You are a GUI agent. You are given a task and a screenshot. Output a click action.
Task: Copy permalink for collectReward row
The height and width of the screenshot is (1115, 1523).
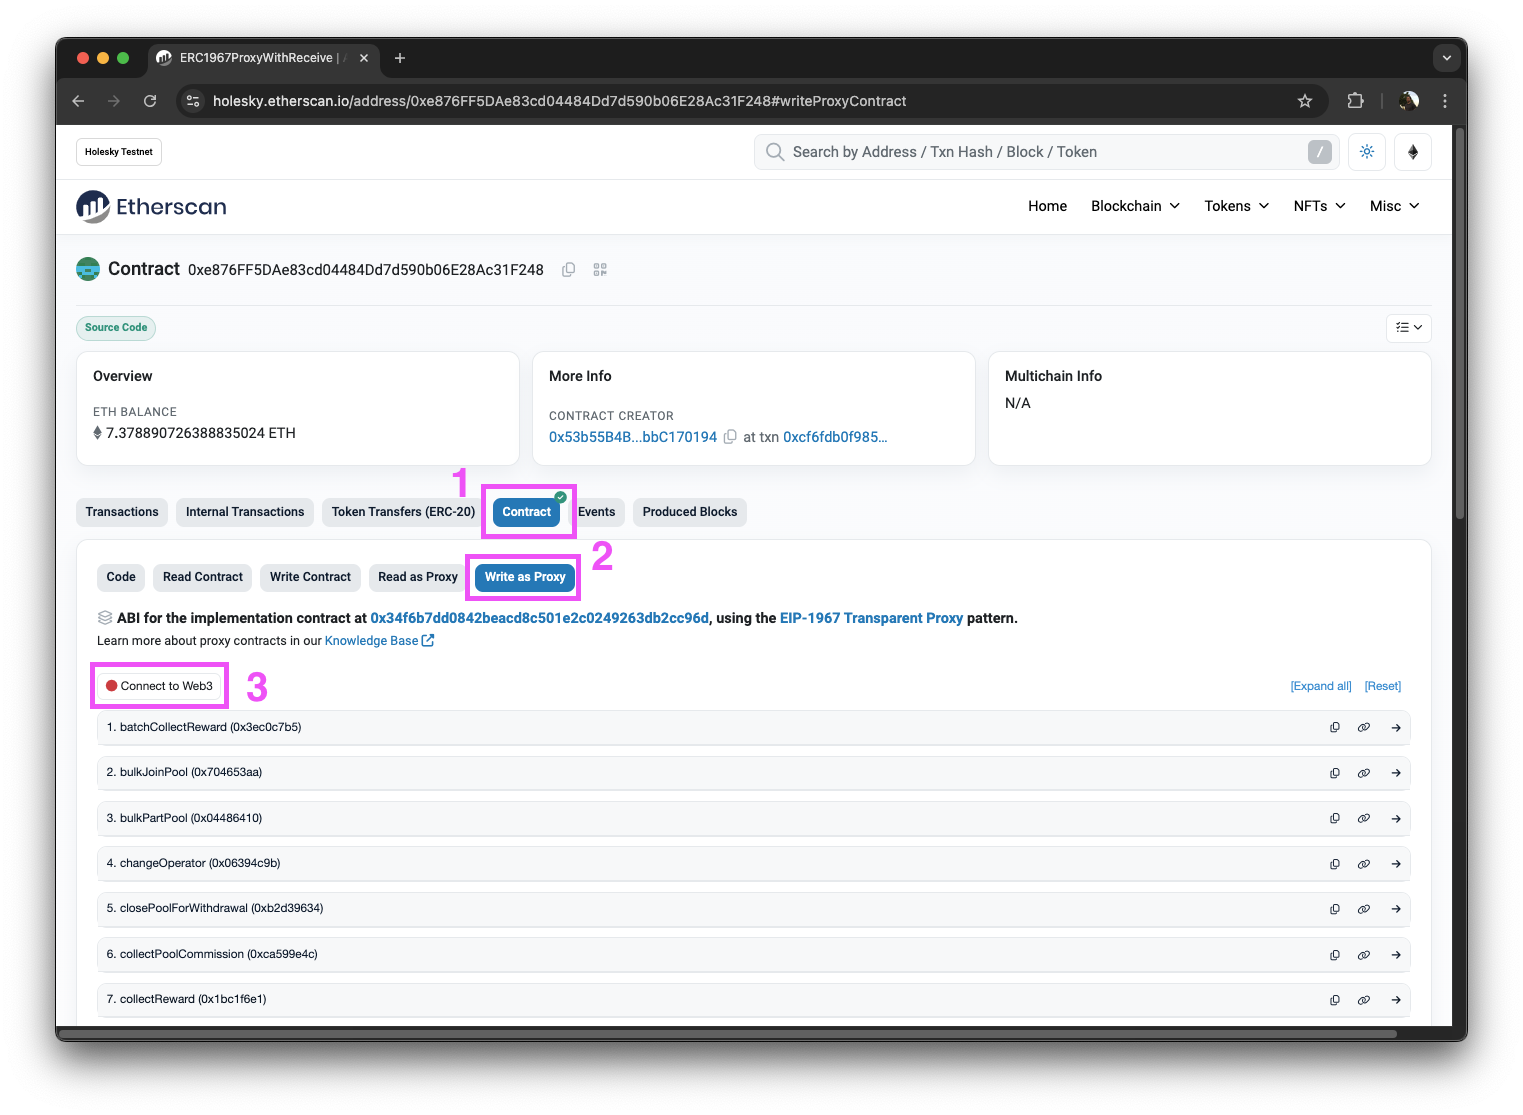pos(1364,1000)
